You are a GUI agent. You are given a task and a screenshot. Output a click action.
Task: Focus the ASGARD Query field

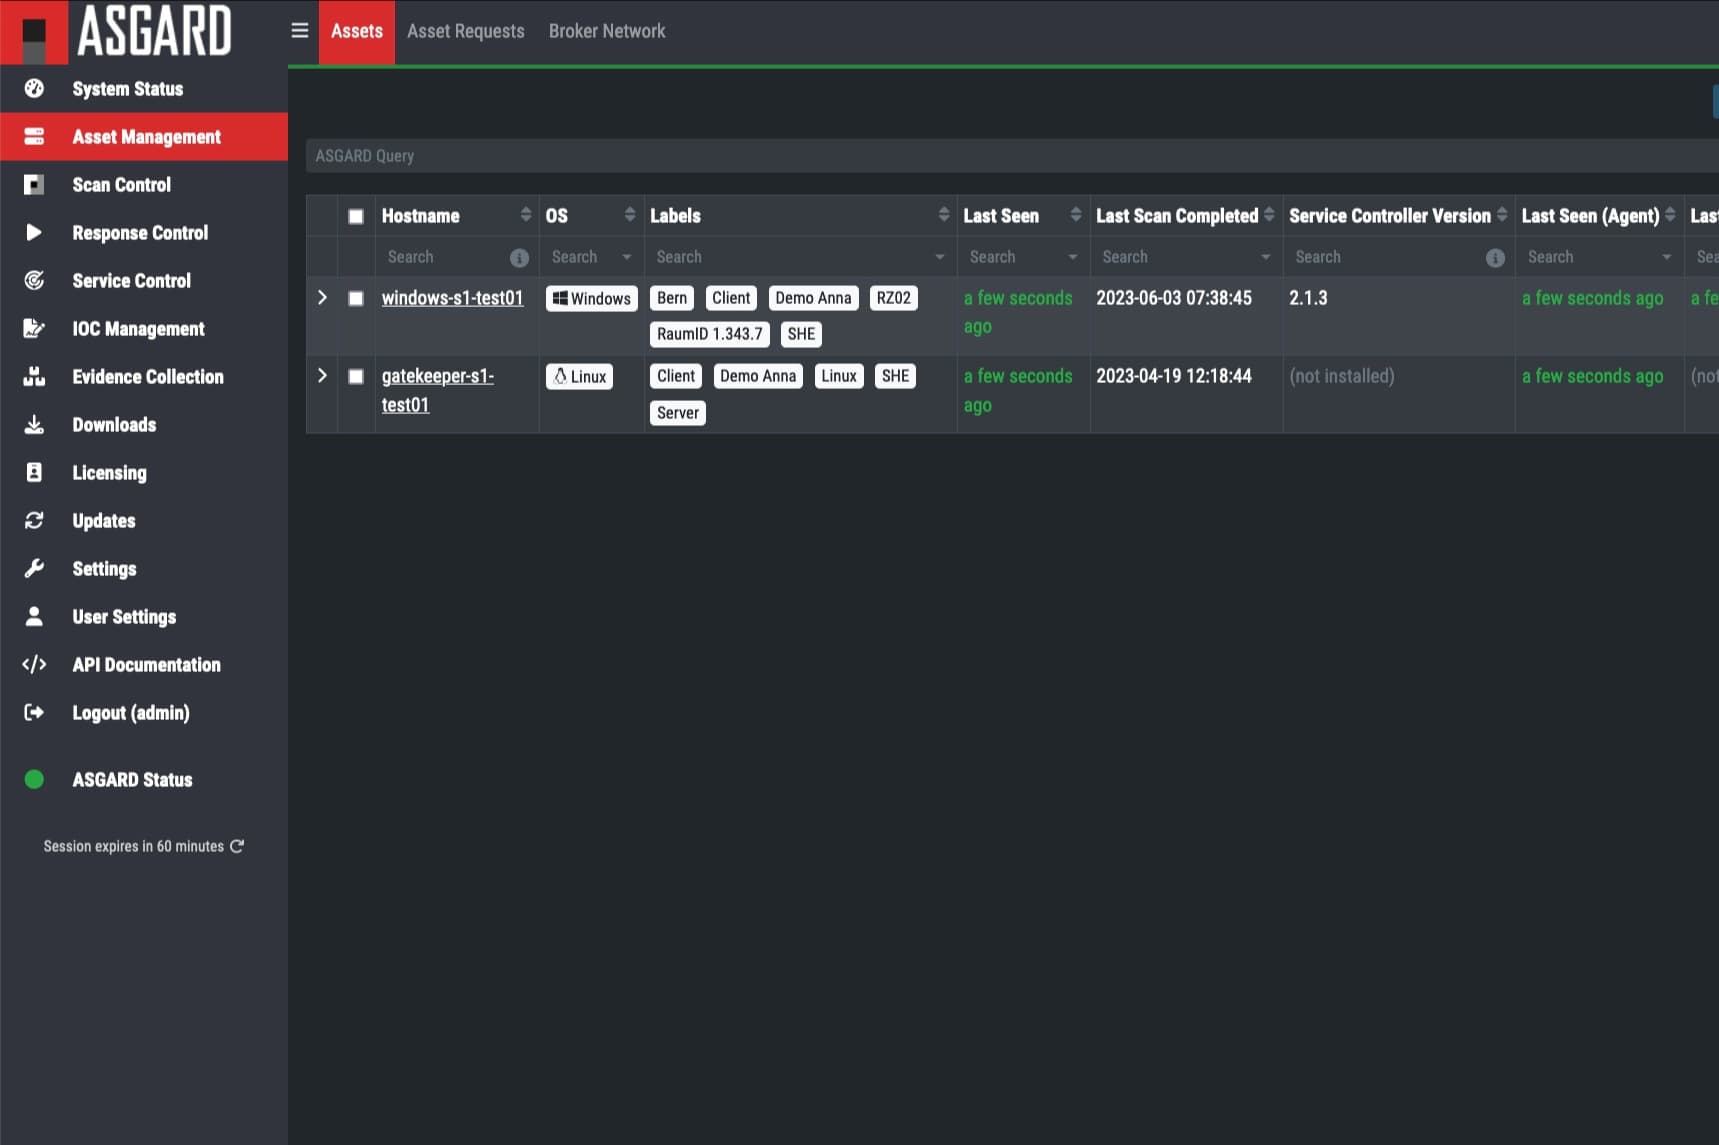pyautogui.click(x=1012, y=156)
